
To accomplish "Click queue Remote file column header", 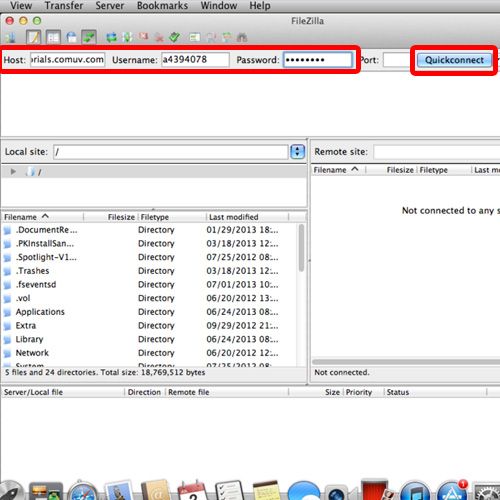I will [227, 392].
